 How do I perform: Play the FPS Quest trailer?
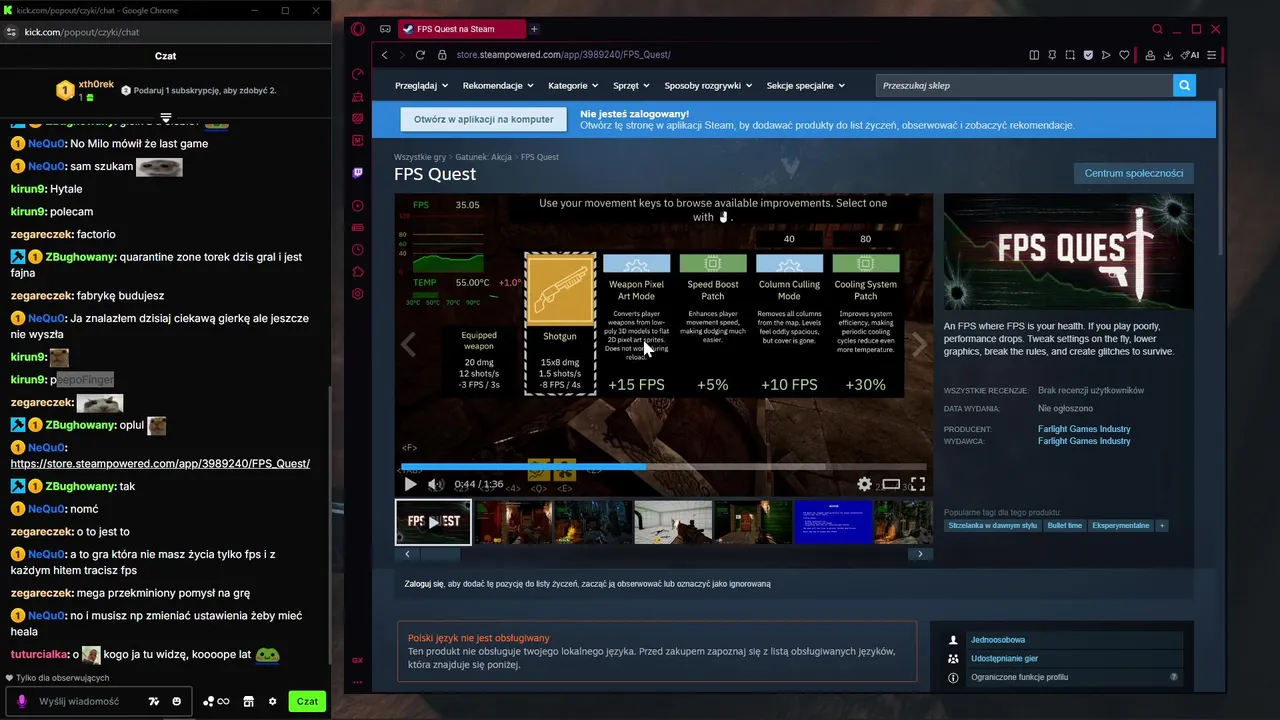(x=410, y=484)
